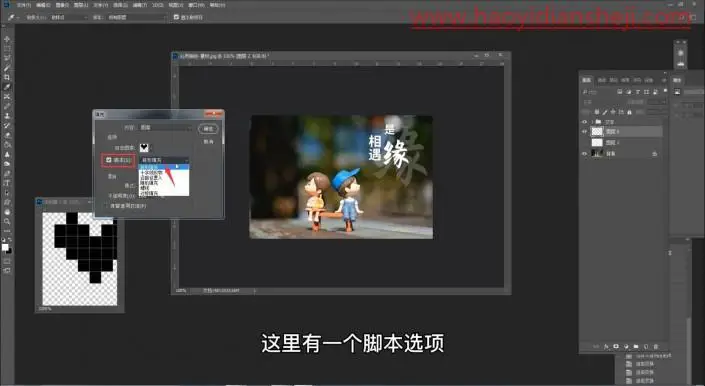Select the Crop tool
Image resolution: width=705 pixels, height=386 pixels.
tap(7, 77)
